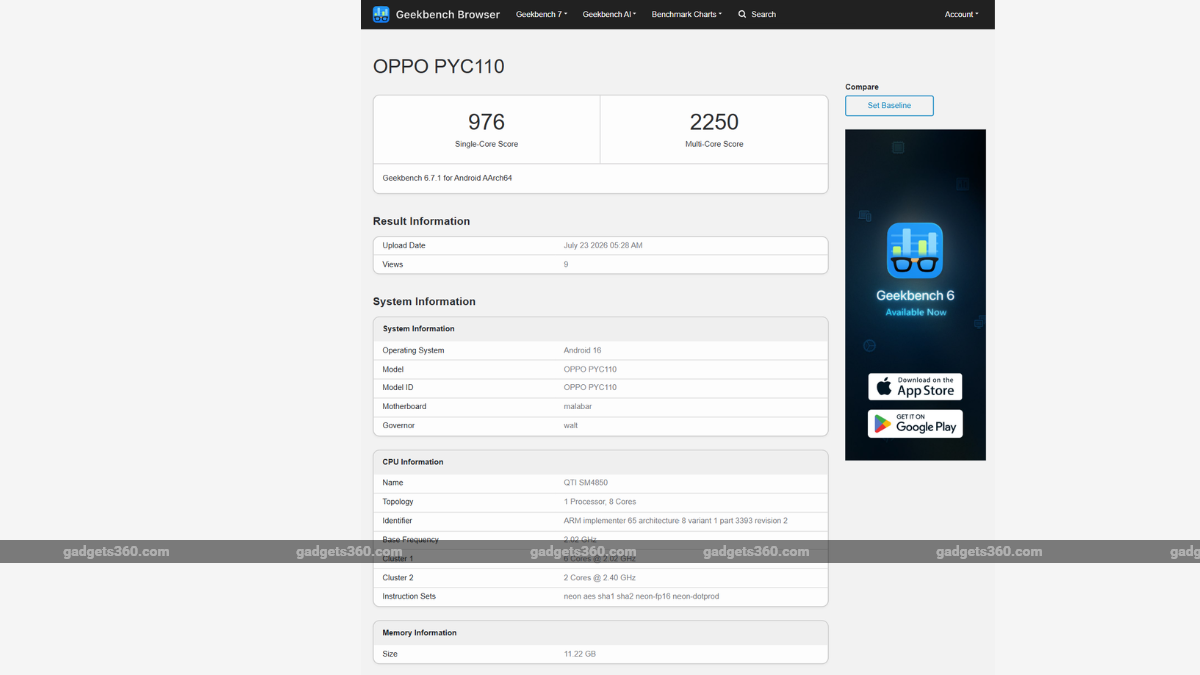Click the ARM implementer identifier value
This screenshot has width=1200, height=675.
tap(676, 520)
